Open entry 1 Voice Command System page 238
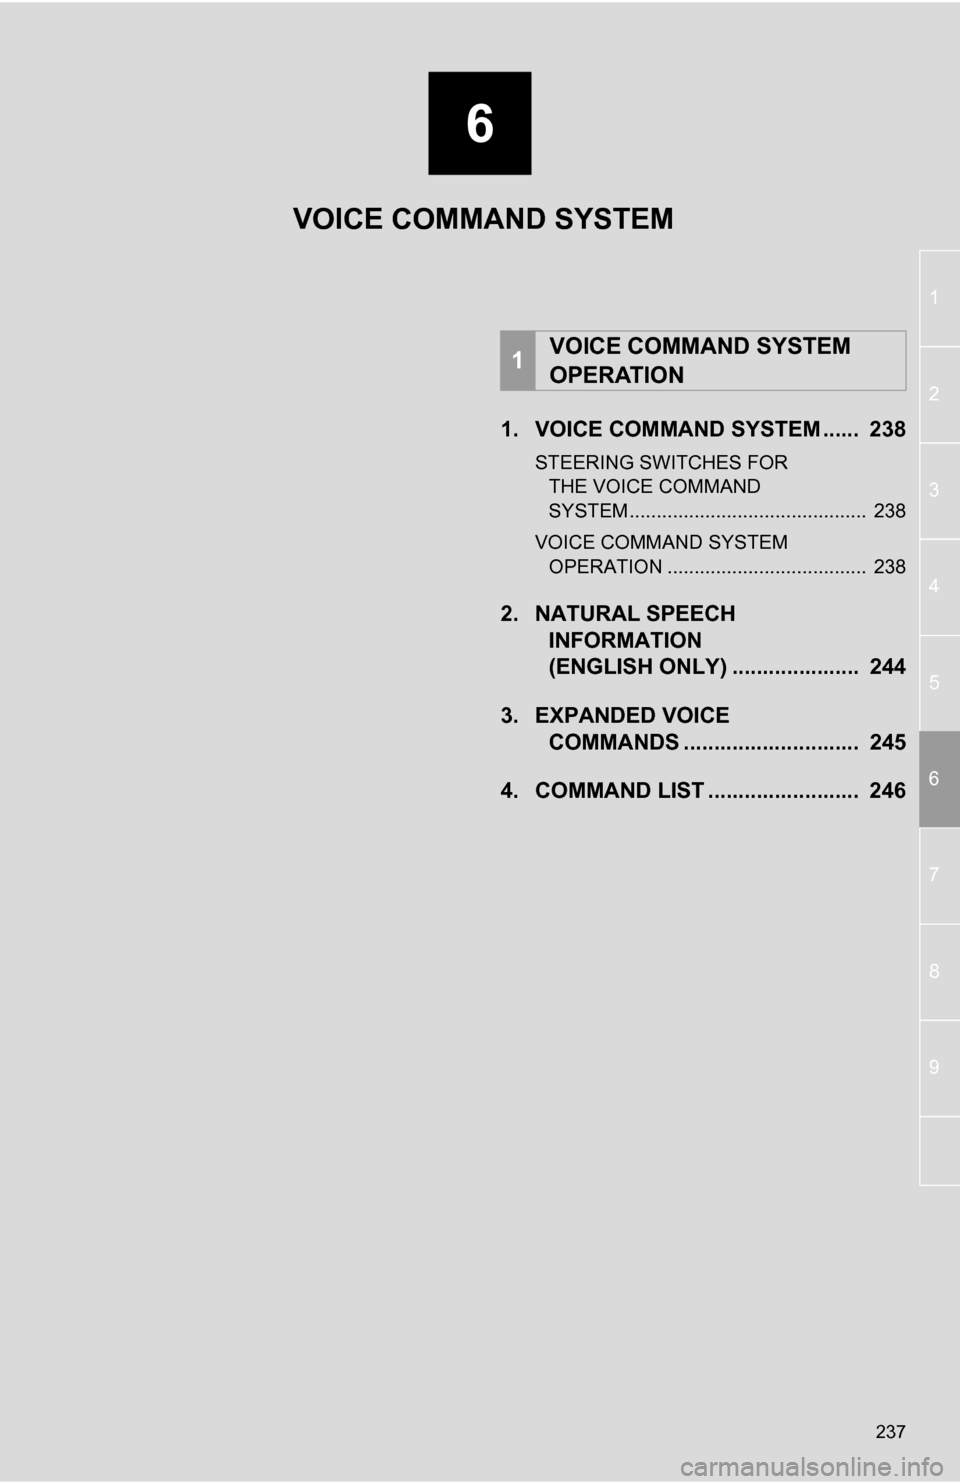Viewport: 960px width, 1484px height. click(703, 429)
